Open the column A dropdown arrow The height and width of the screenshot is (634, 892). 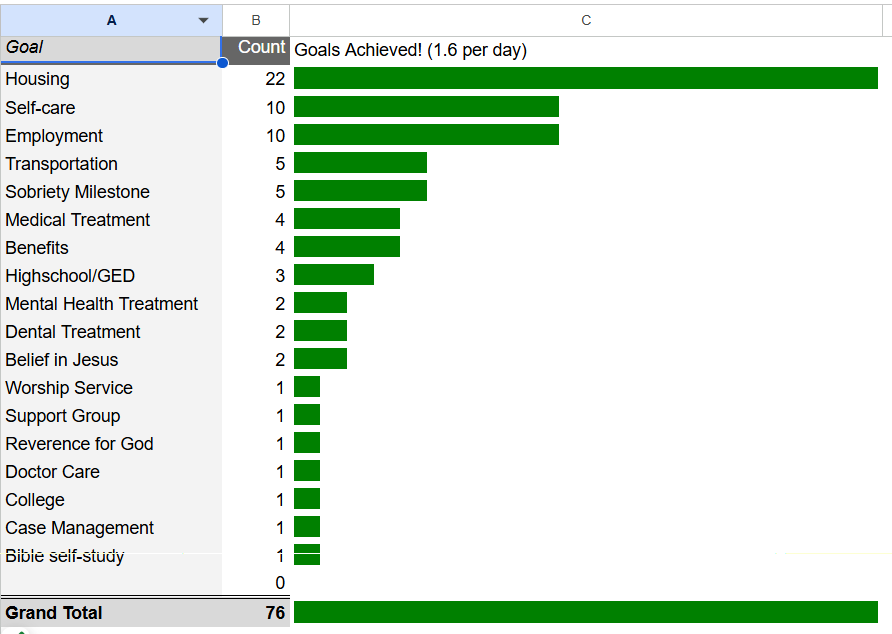(x=203, y=20)
